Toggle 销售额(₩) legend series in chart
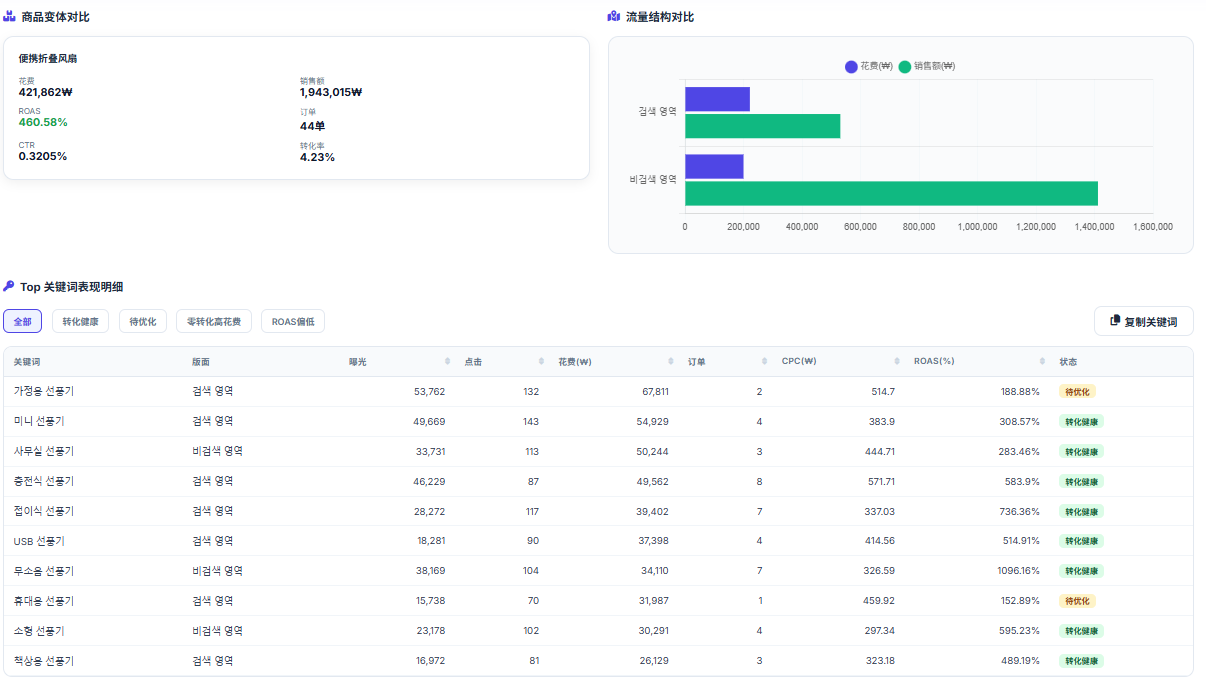The width and height of the screenshot is (1206, 690). pos(927,66)
